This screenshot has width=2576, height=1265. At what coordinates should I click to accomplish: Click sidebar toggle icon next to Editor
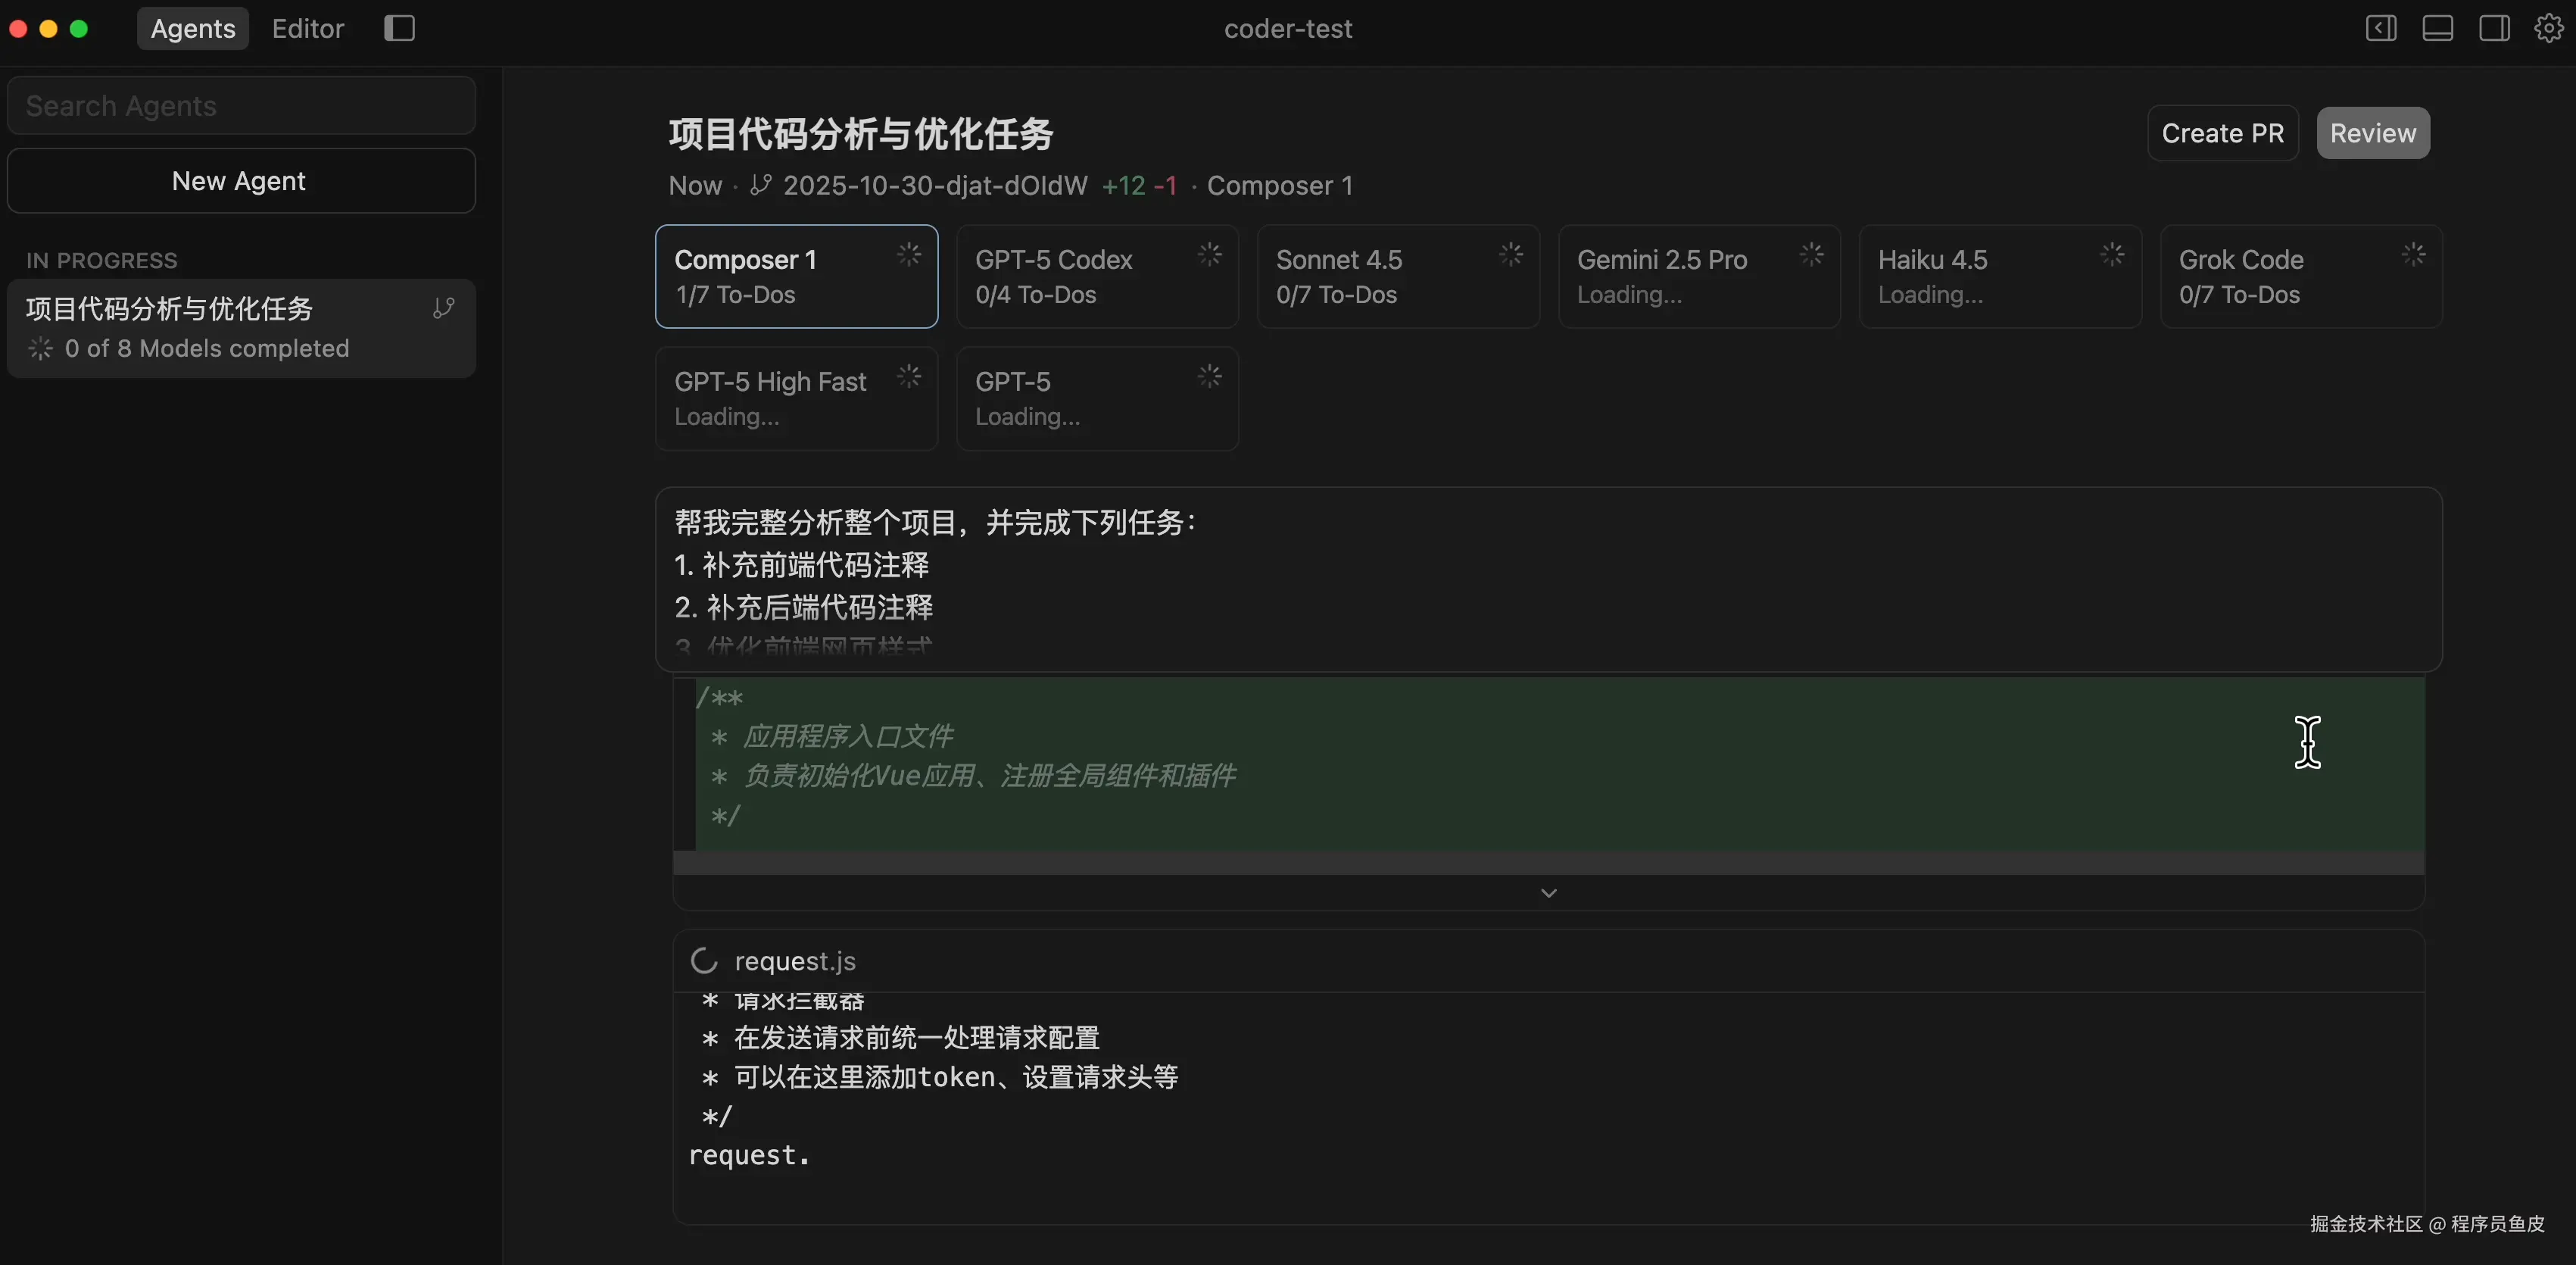(x=399, y=28)
